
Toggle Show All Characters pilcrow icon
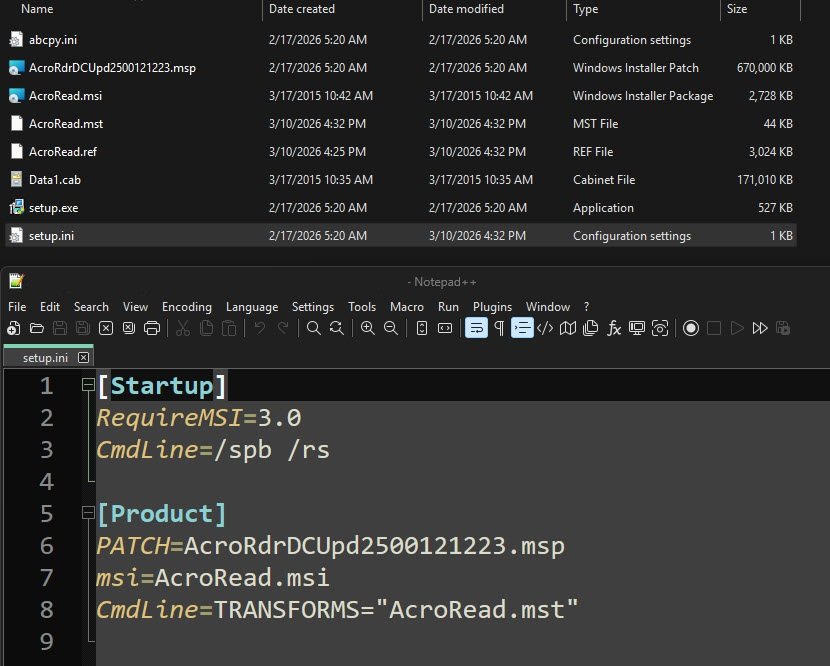click(499, 328)
